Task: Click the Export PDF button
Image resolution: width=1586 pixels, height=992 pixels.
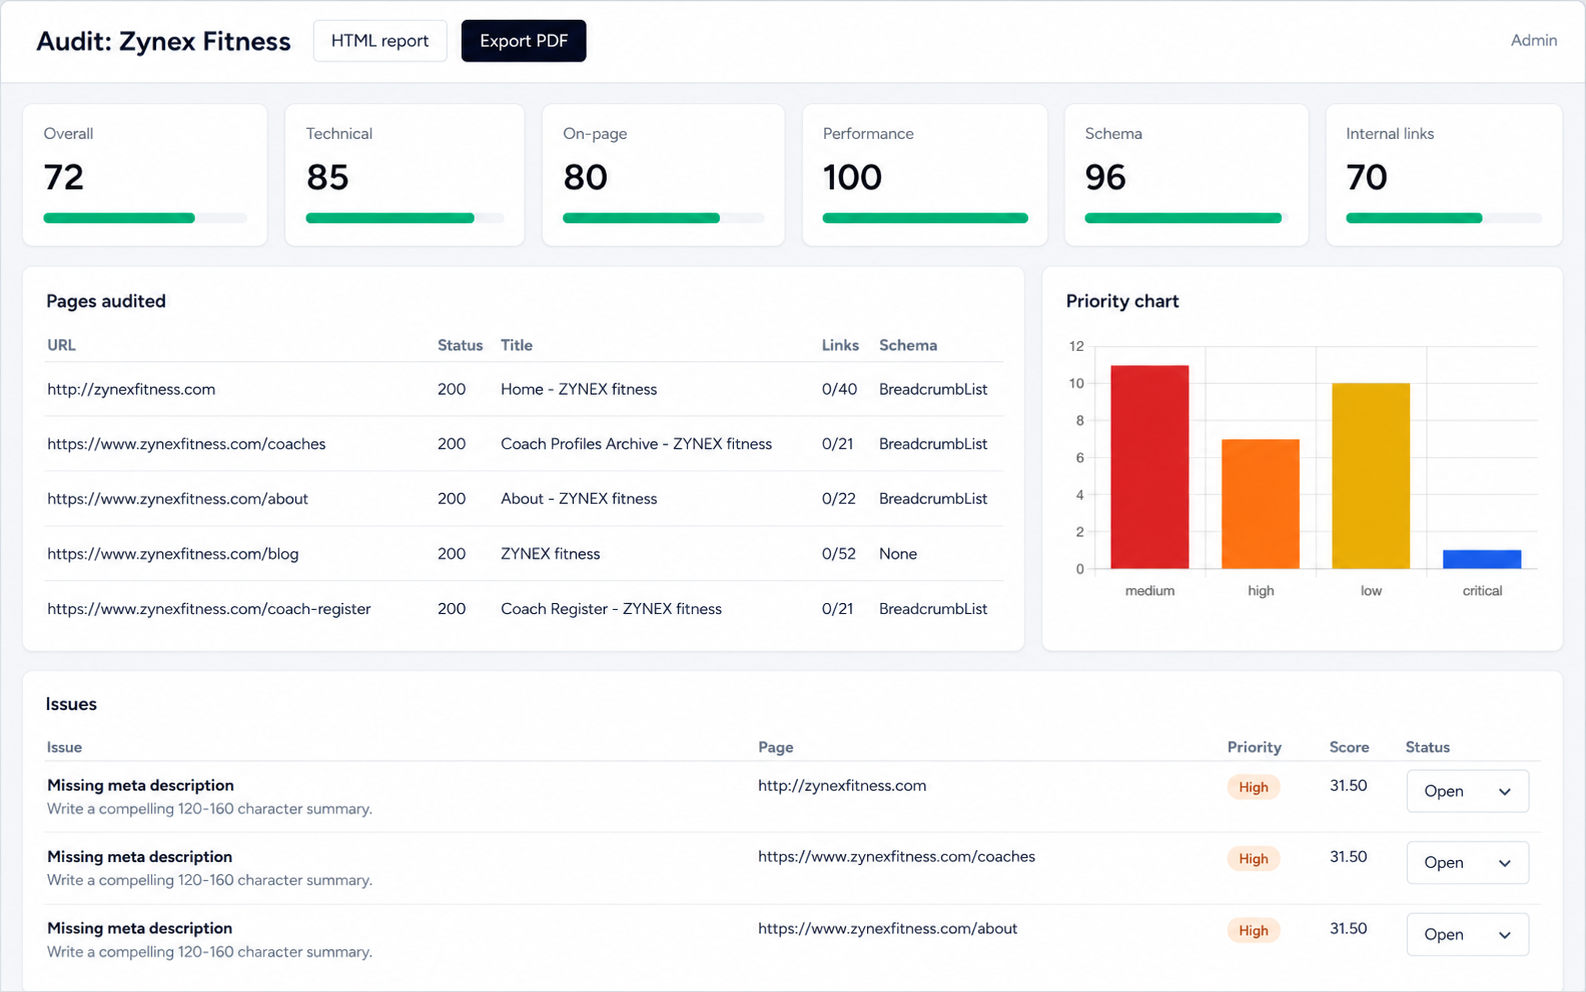Action: (x=523, y=41)
